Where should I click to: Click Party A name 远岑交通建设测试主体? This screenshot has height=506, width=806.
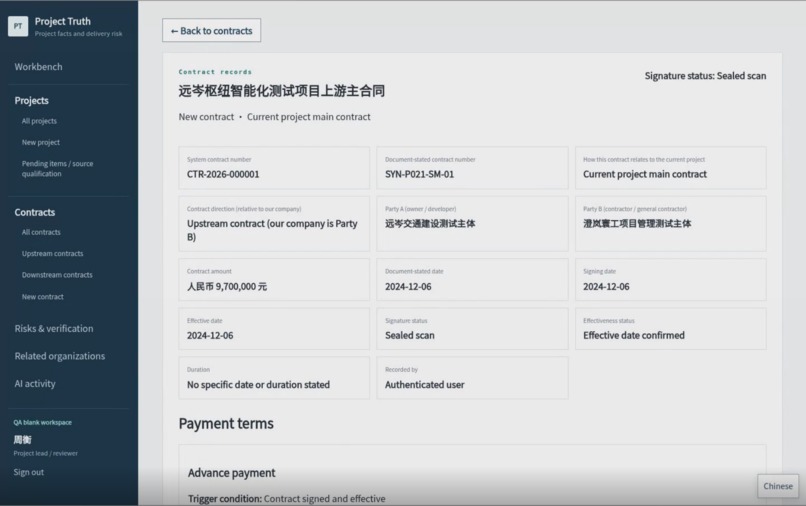click(430, 224)
